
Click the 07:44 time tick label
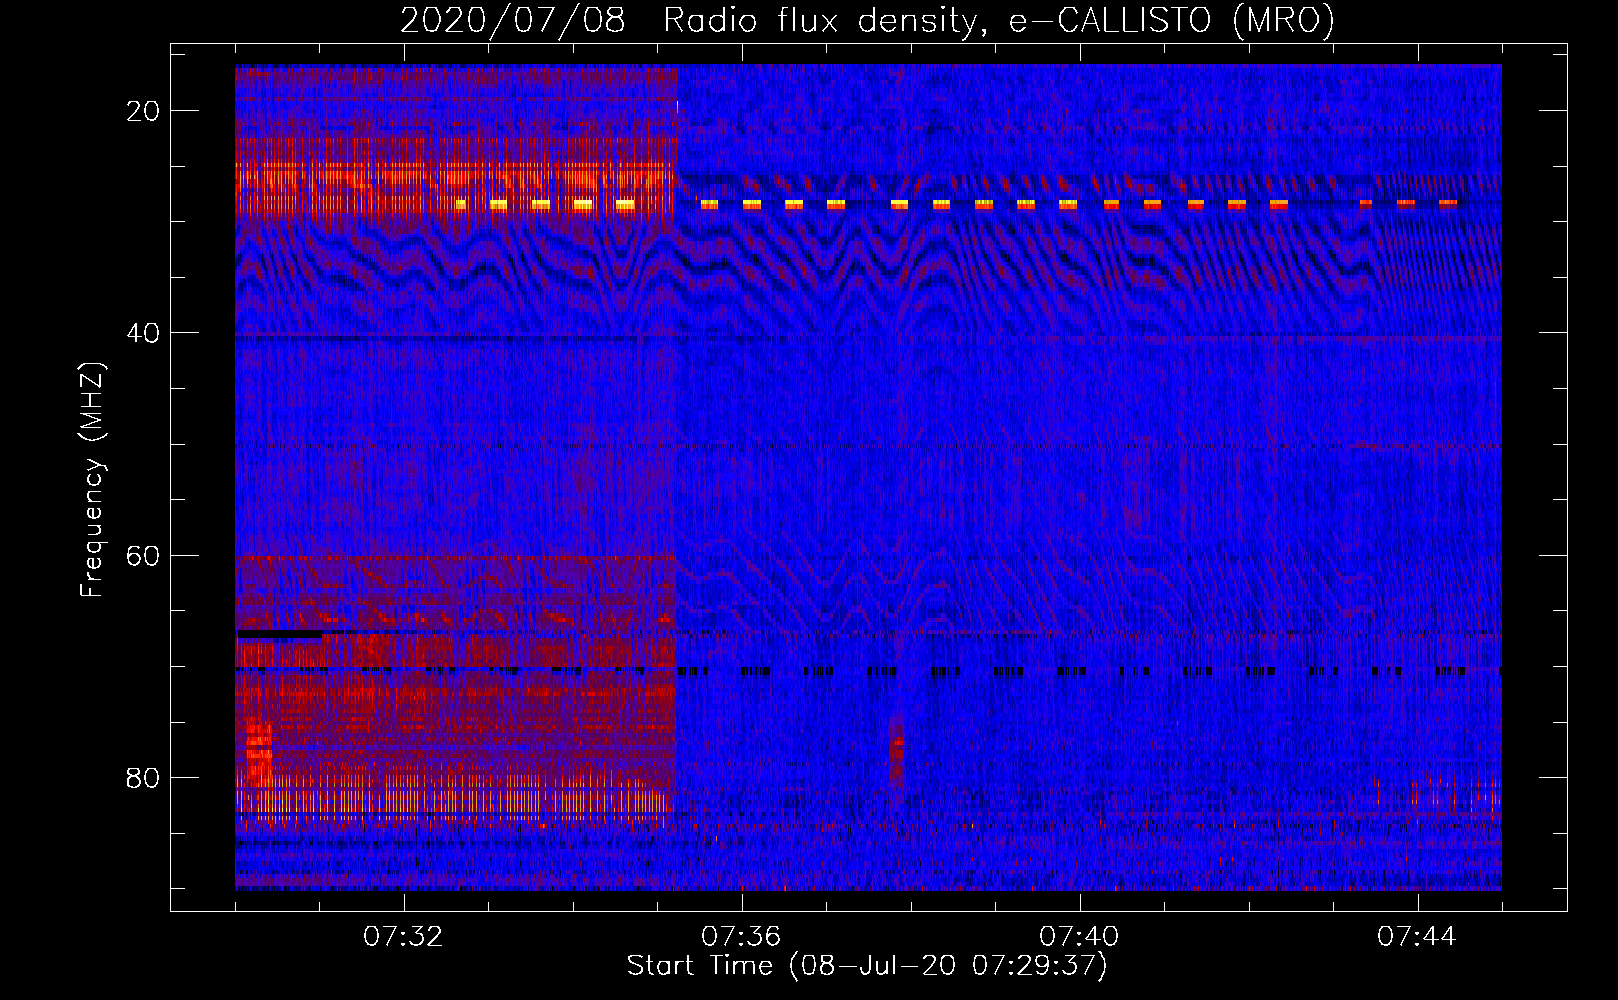click(1417, 937)
